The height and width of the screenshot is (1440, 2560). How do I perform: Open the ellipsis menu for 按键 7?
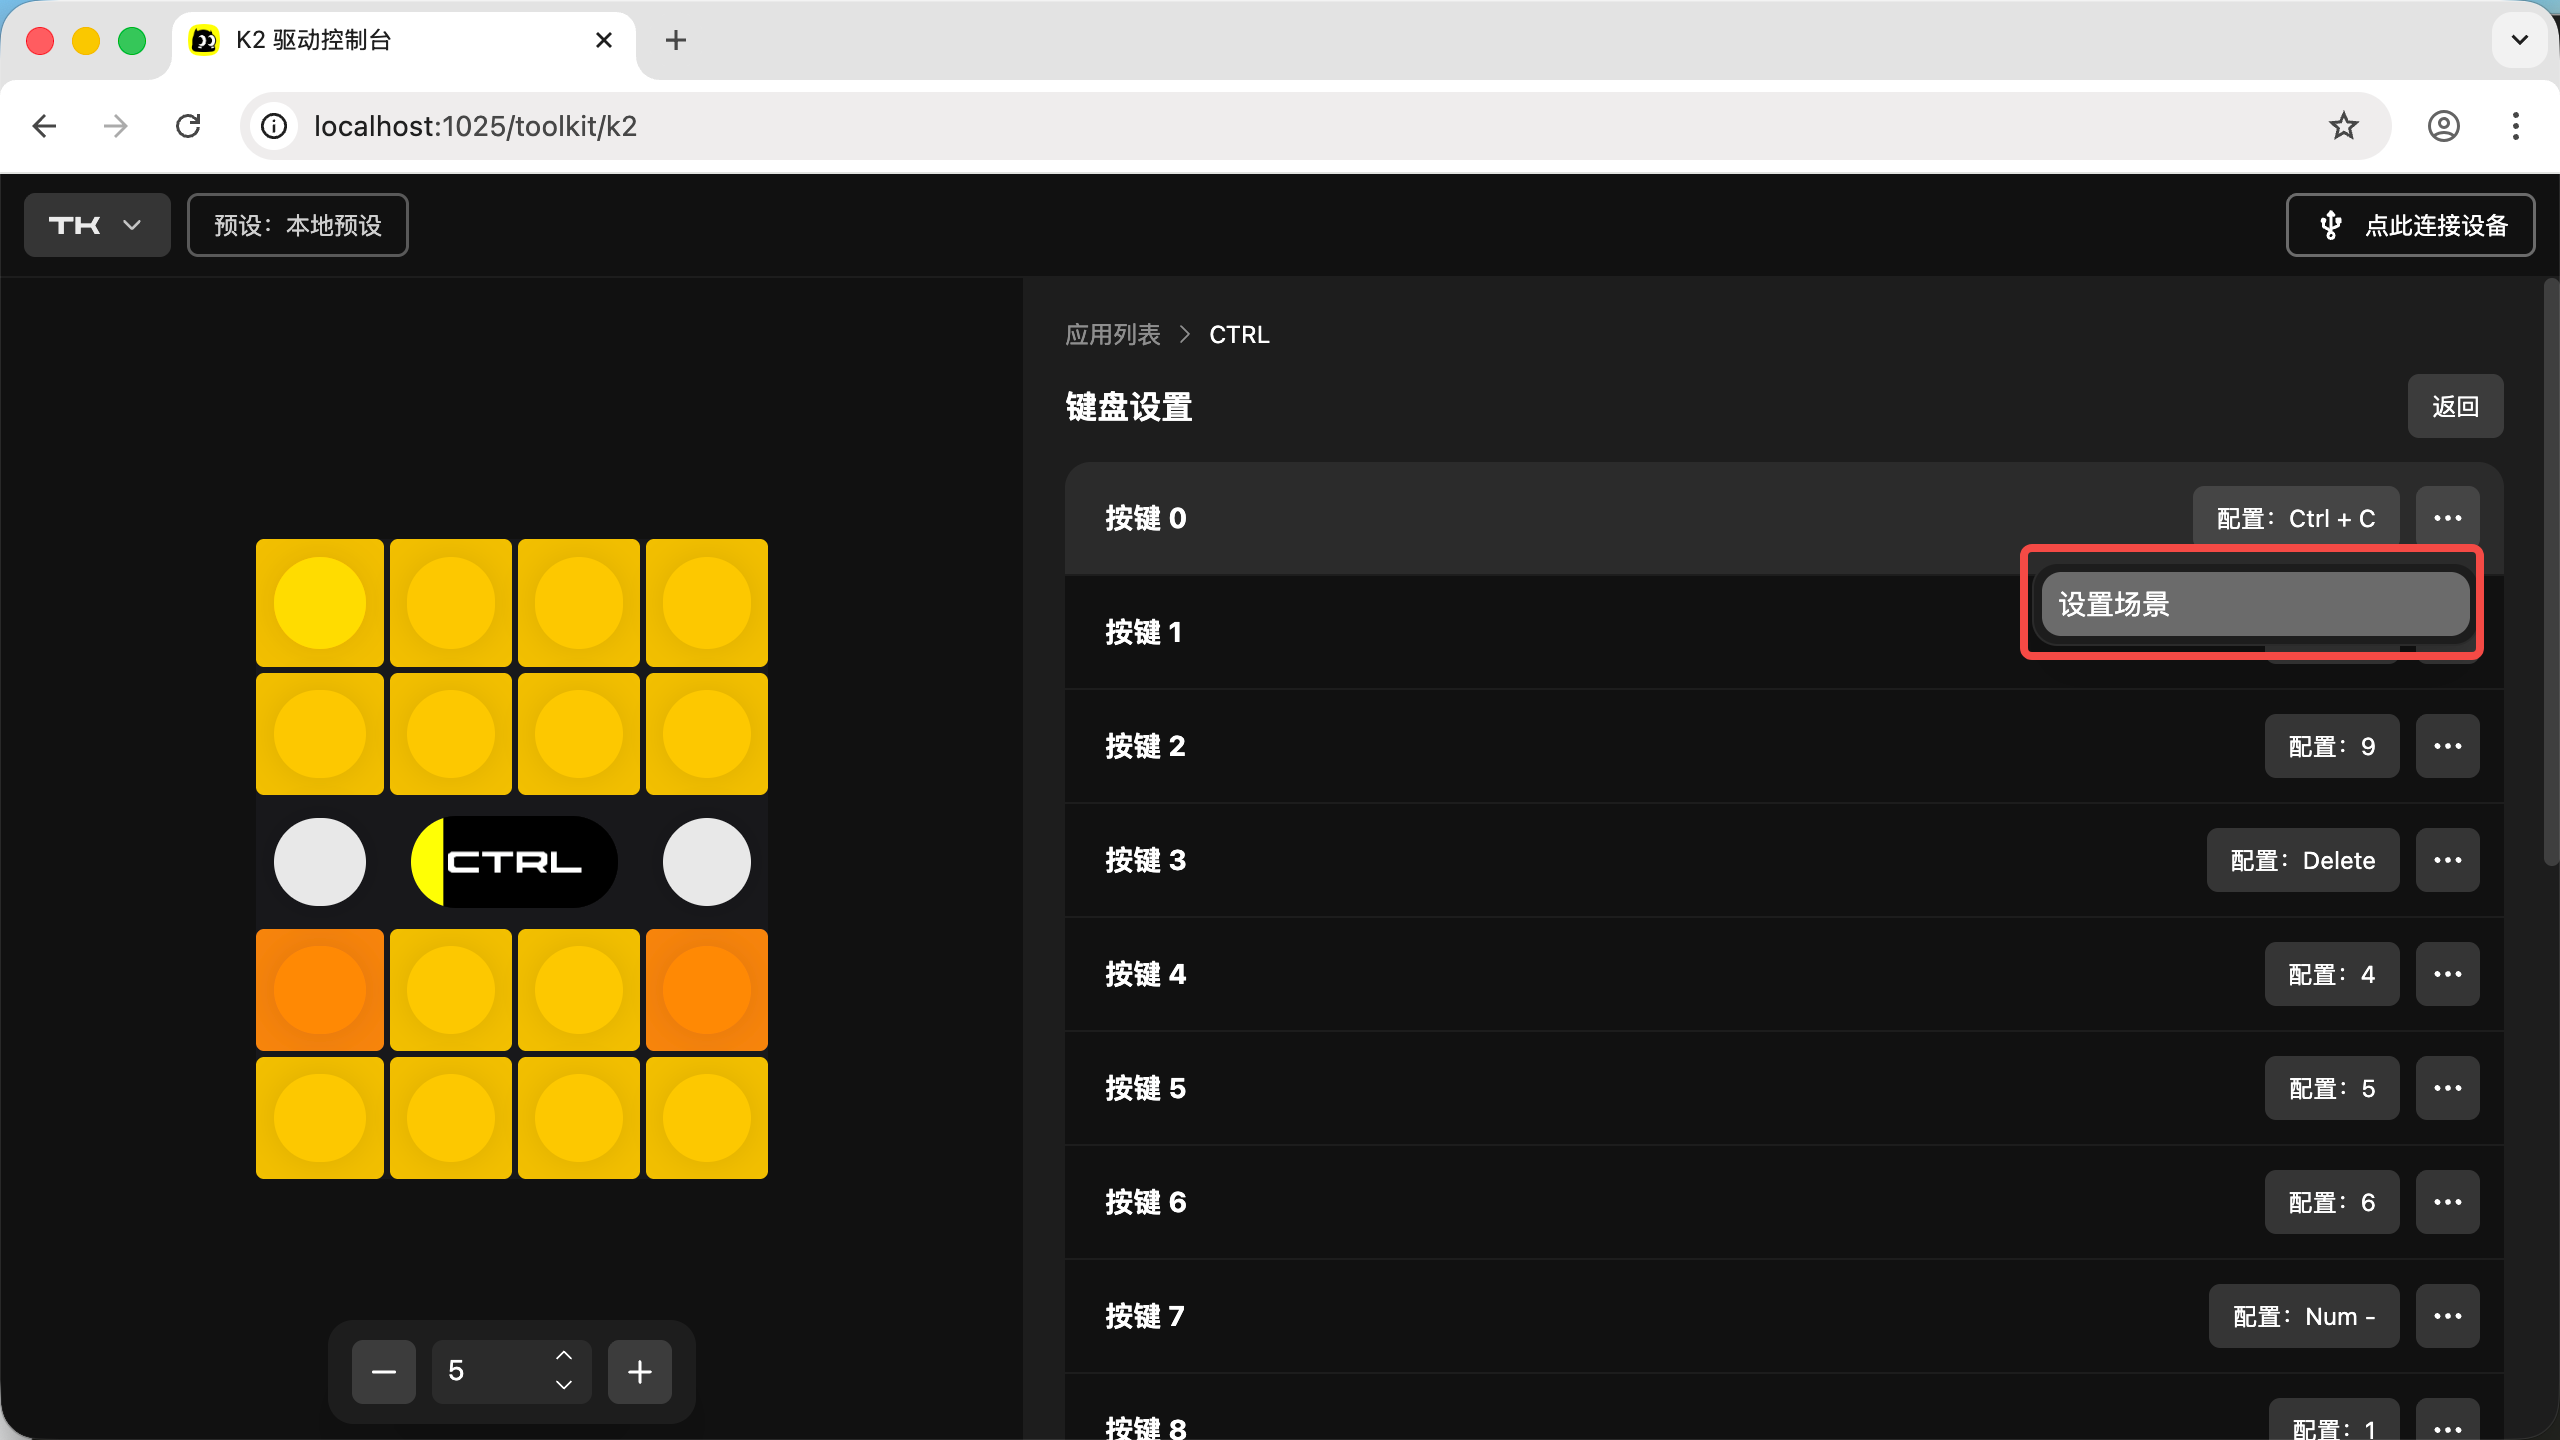click(x=2447, y=1316)
